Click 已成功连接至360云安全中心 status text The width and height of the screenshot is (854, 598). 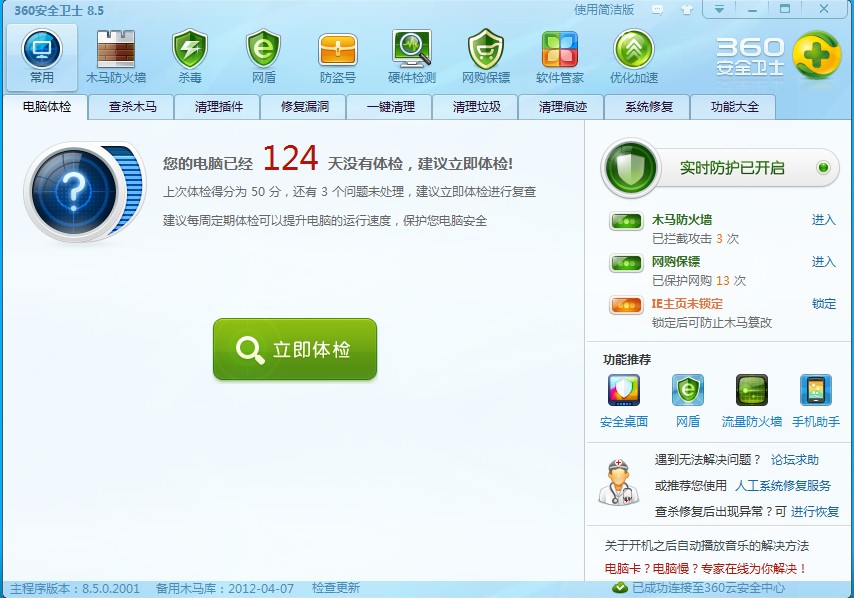pos(709,588)
